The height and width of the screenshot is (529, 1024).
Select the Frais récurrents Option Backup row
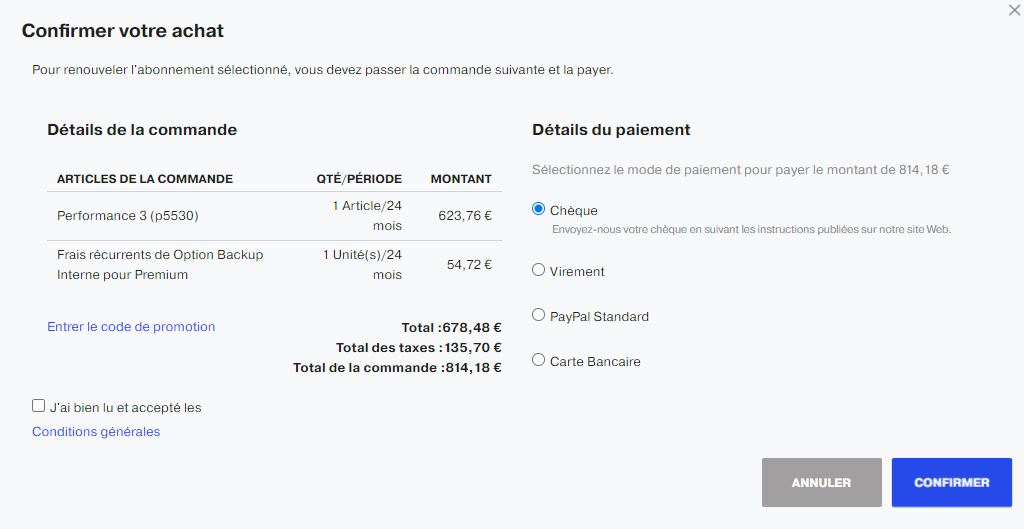[274, 265]
